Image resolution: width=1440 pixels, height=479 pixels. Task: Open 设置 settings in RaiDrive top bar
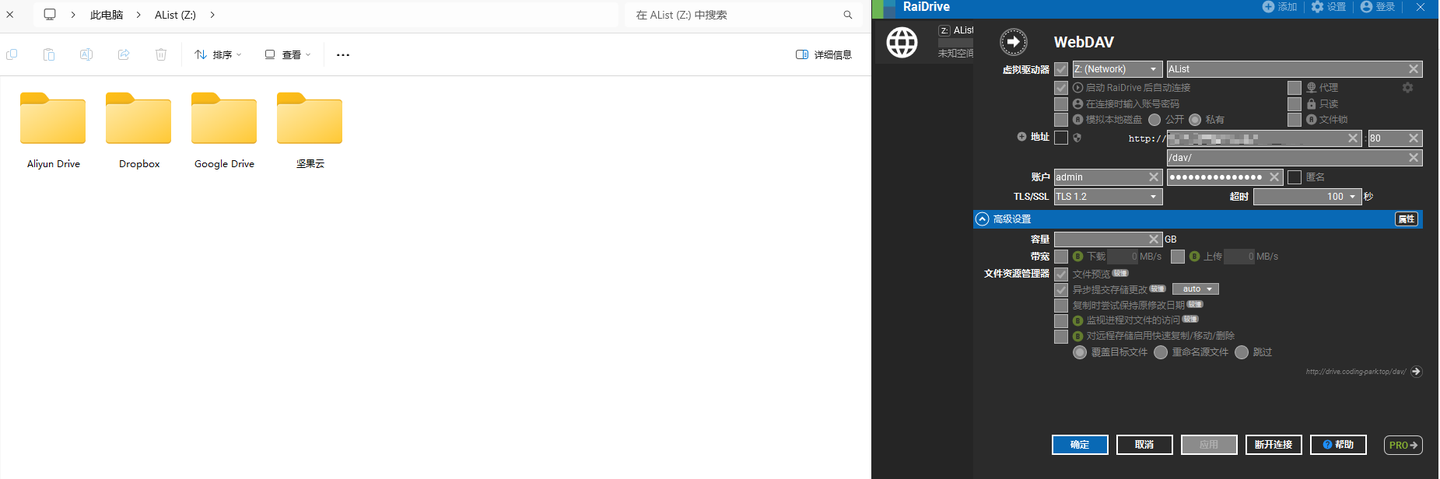pos(1329,7)
